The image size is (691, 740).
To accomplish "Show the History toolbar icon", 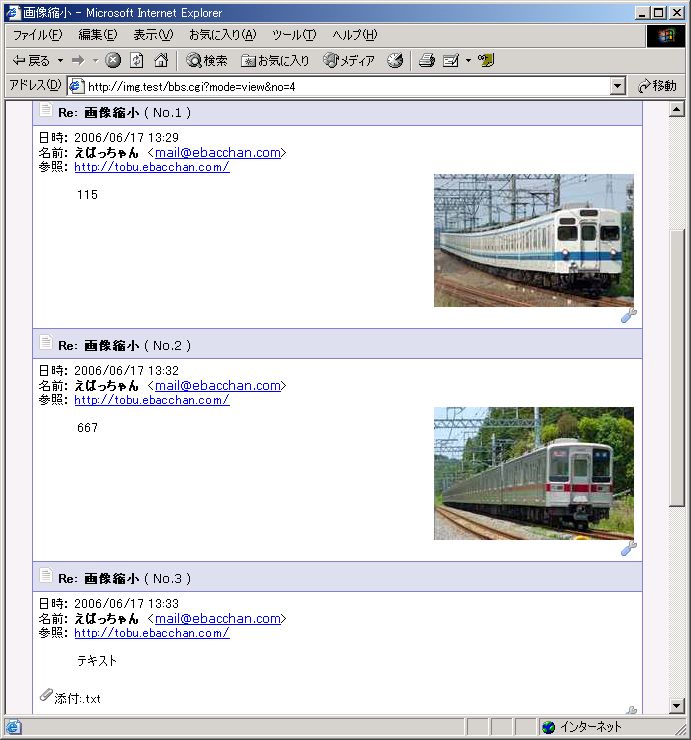I will click(x=395, y=60).
